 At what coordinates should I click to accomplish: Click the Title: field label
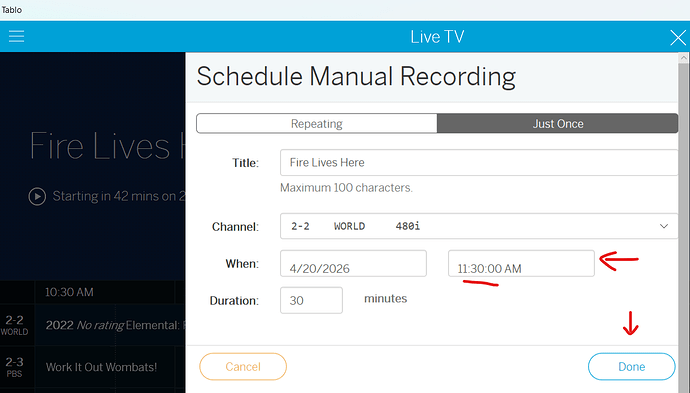246,163
